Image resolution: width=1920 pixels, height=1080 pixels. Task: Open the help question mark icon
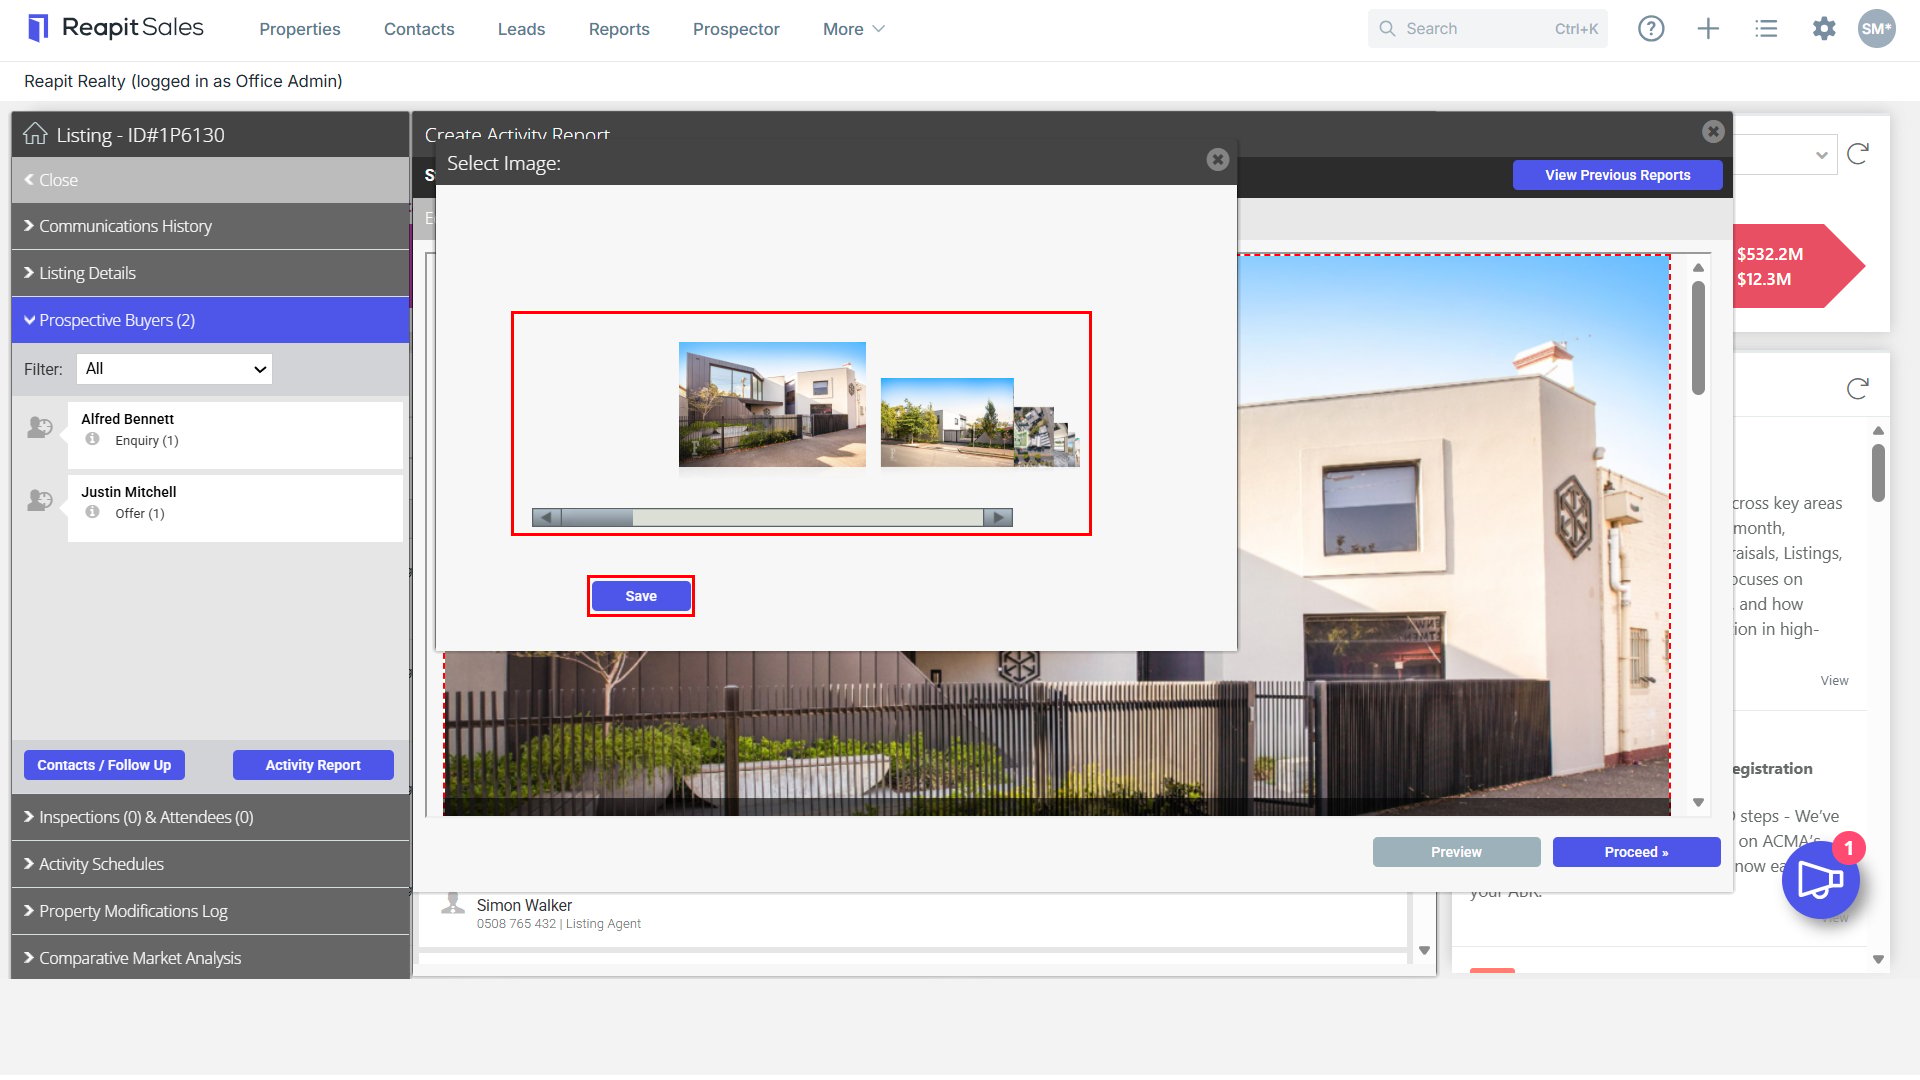(1651, 29)
